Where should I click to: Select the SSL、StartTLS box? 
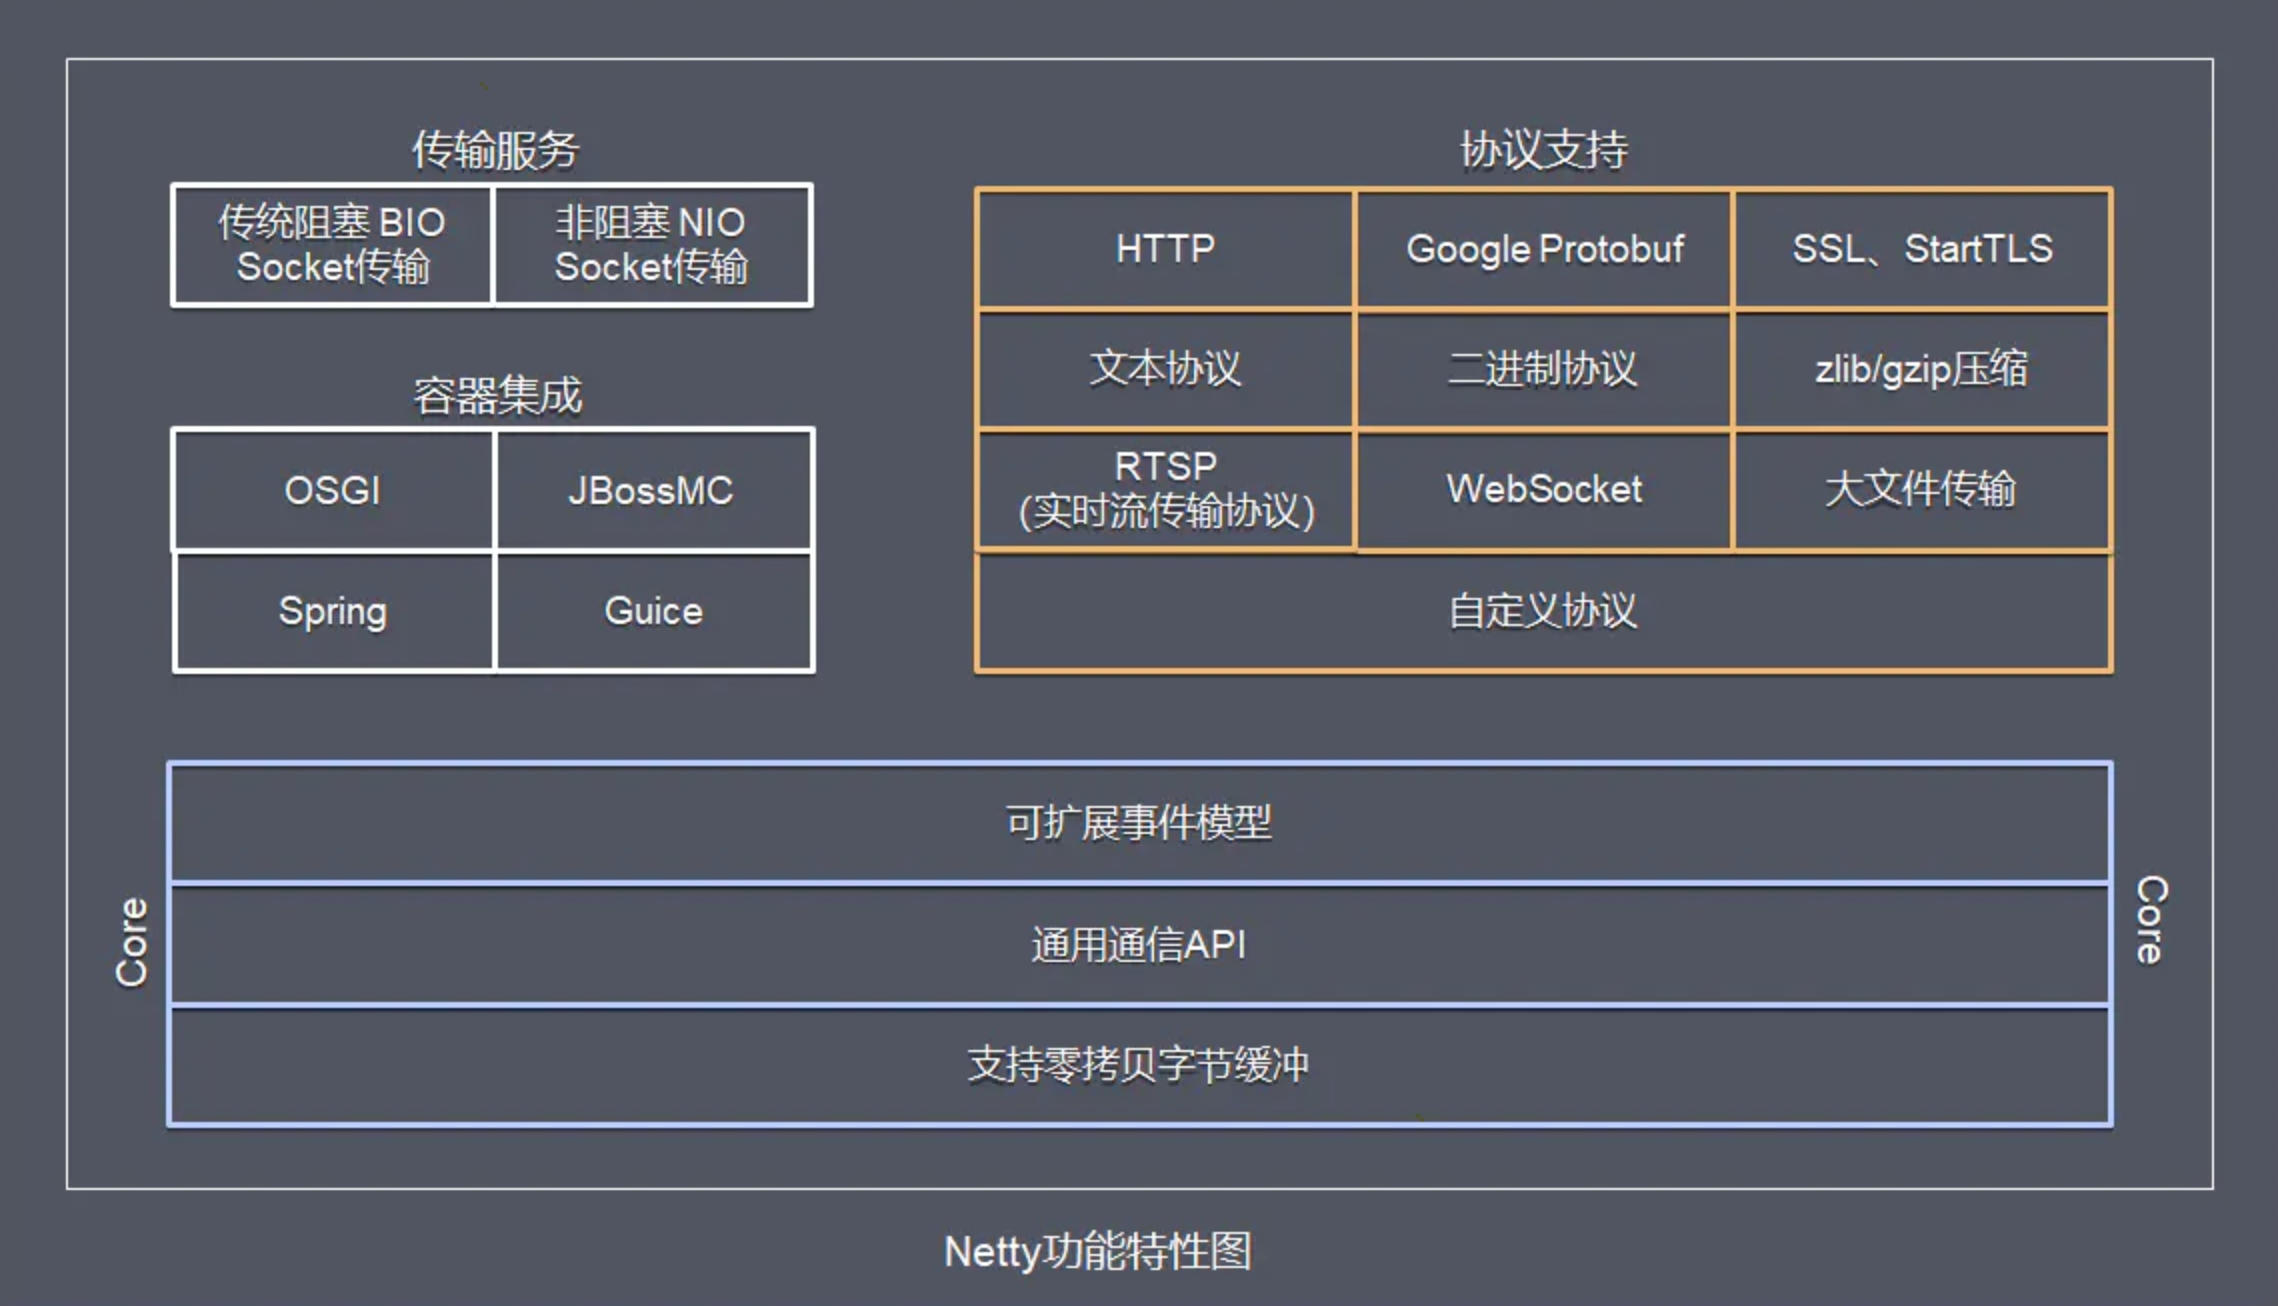click(1922, 248)
